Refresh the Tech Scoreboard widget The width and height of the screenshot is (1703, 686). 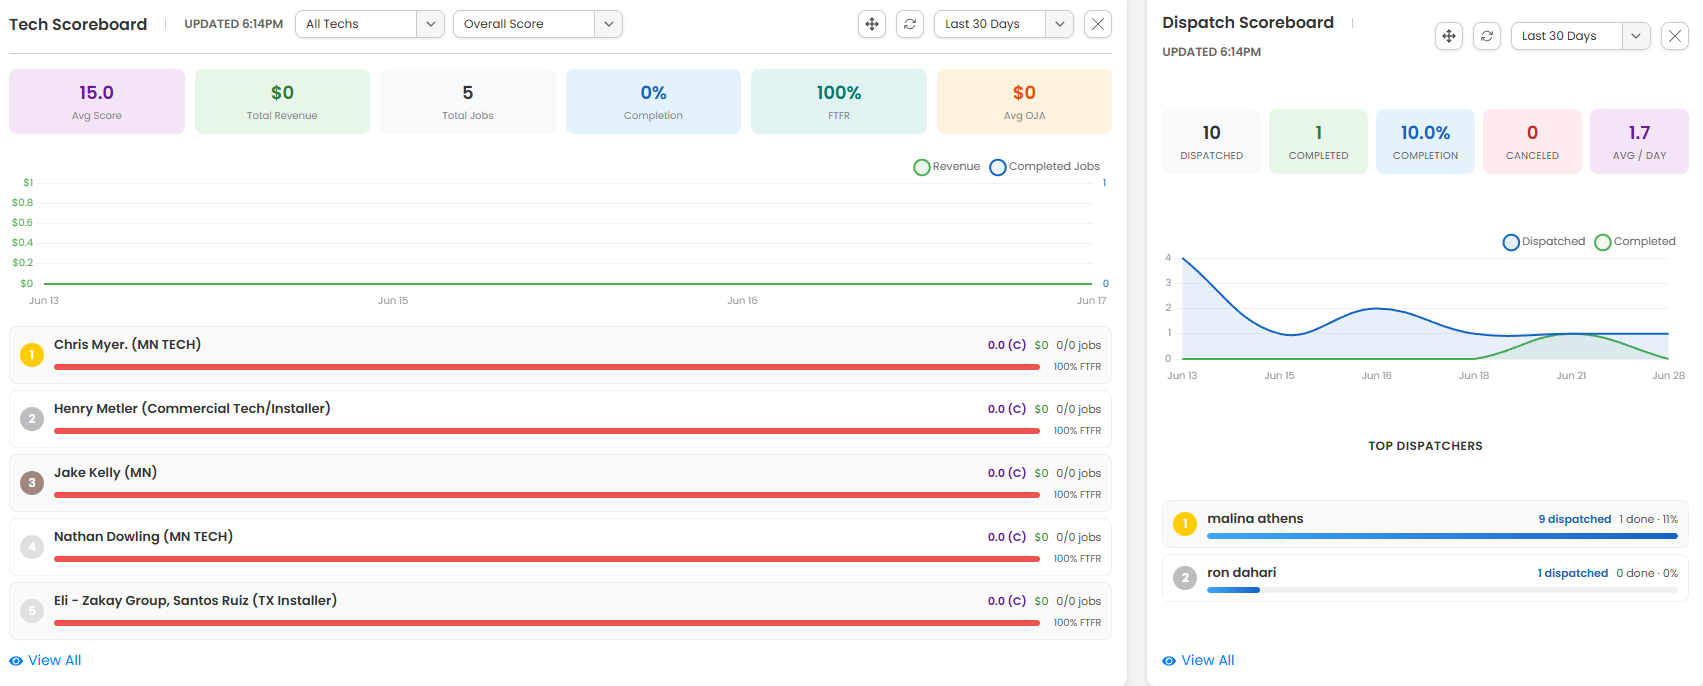click(910, 24)
